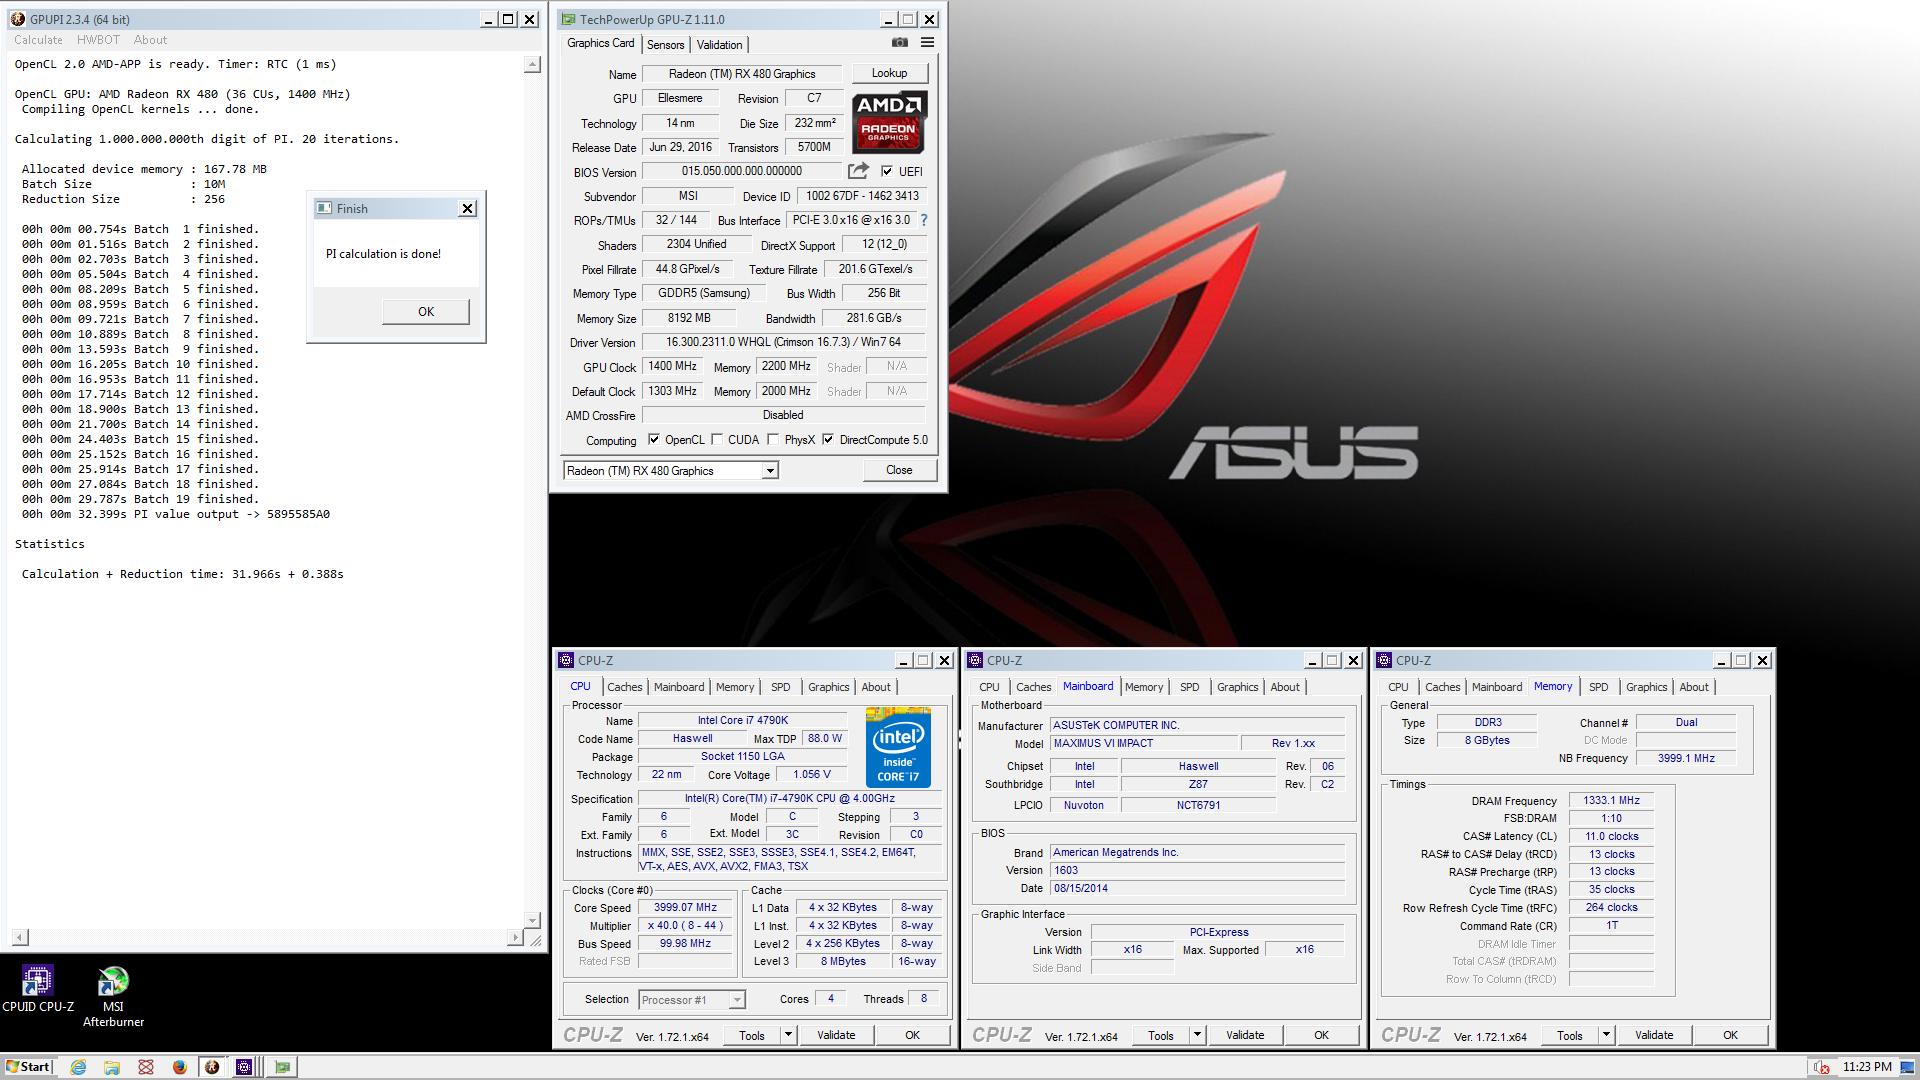Click OK in the Finish dialog

click(x=426, y=312)
